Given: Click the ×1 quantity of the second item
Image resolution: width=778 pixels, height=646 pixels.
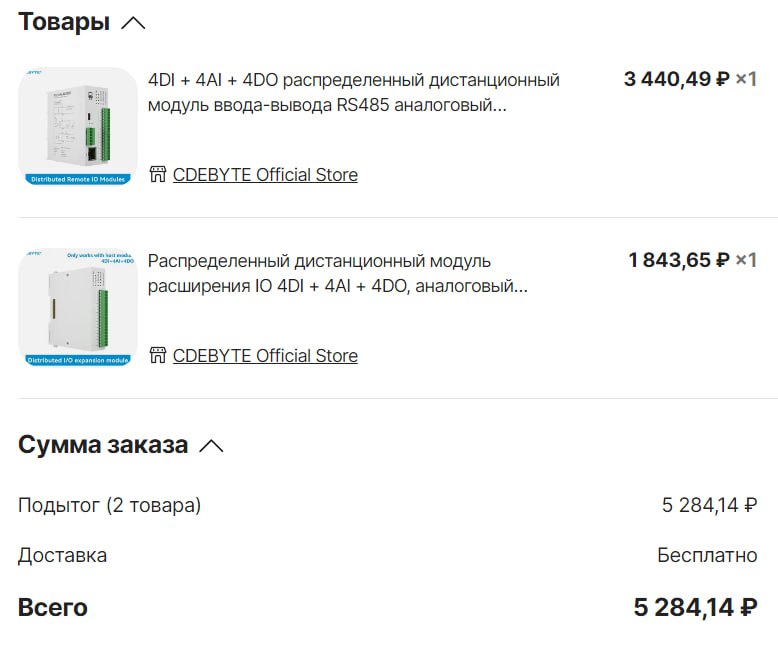Looking at the screenshot, I should tap(746, 260).
